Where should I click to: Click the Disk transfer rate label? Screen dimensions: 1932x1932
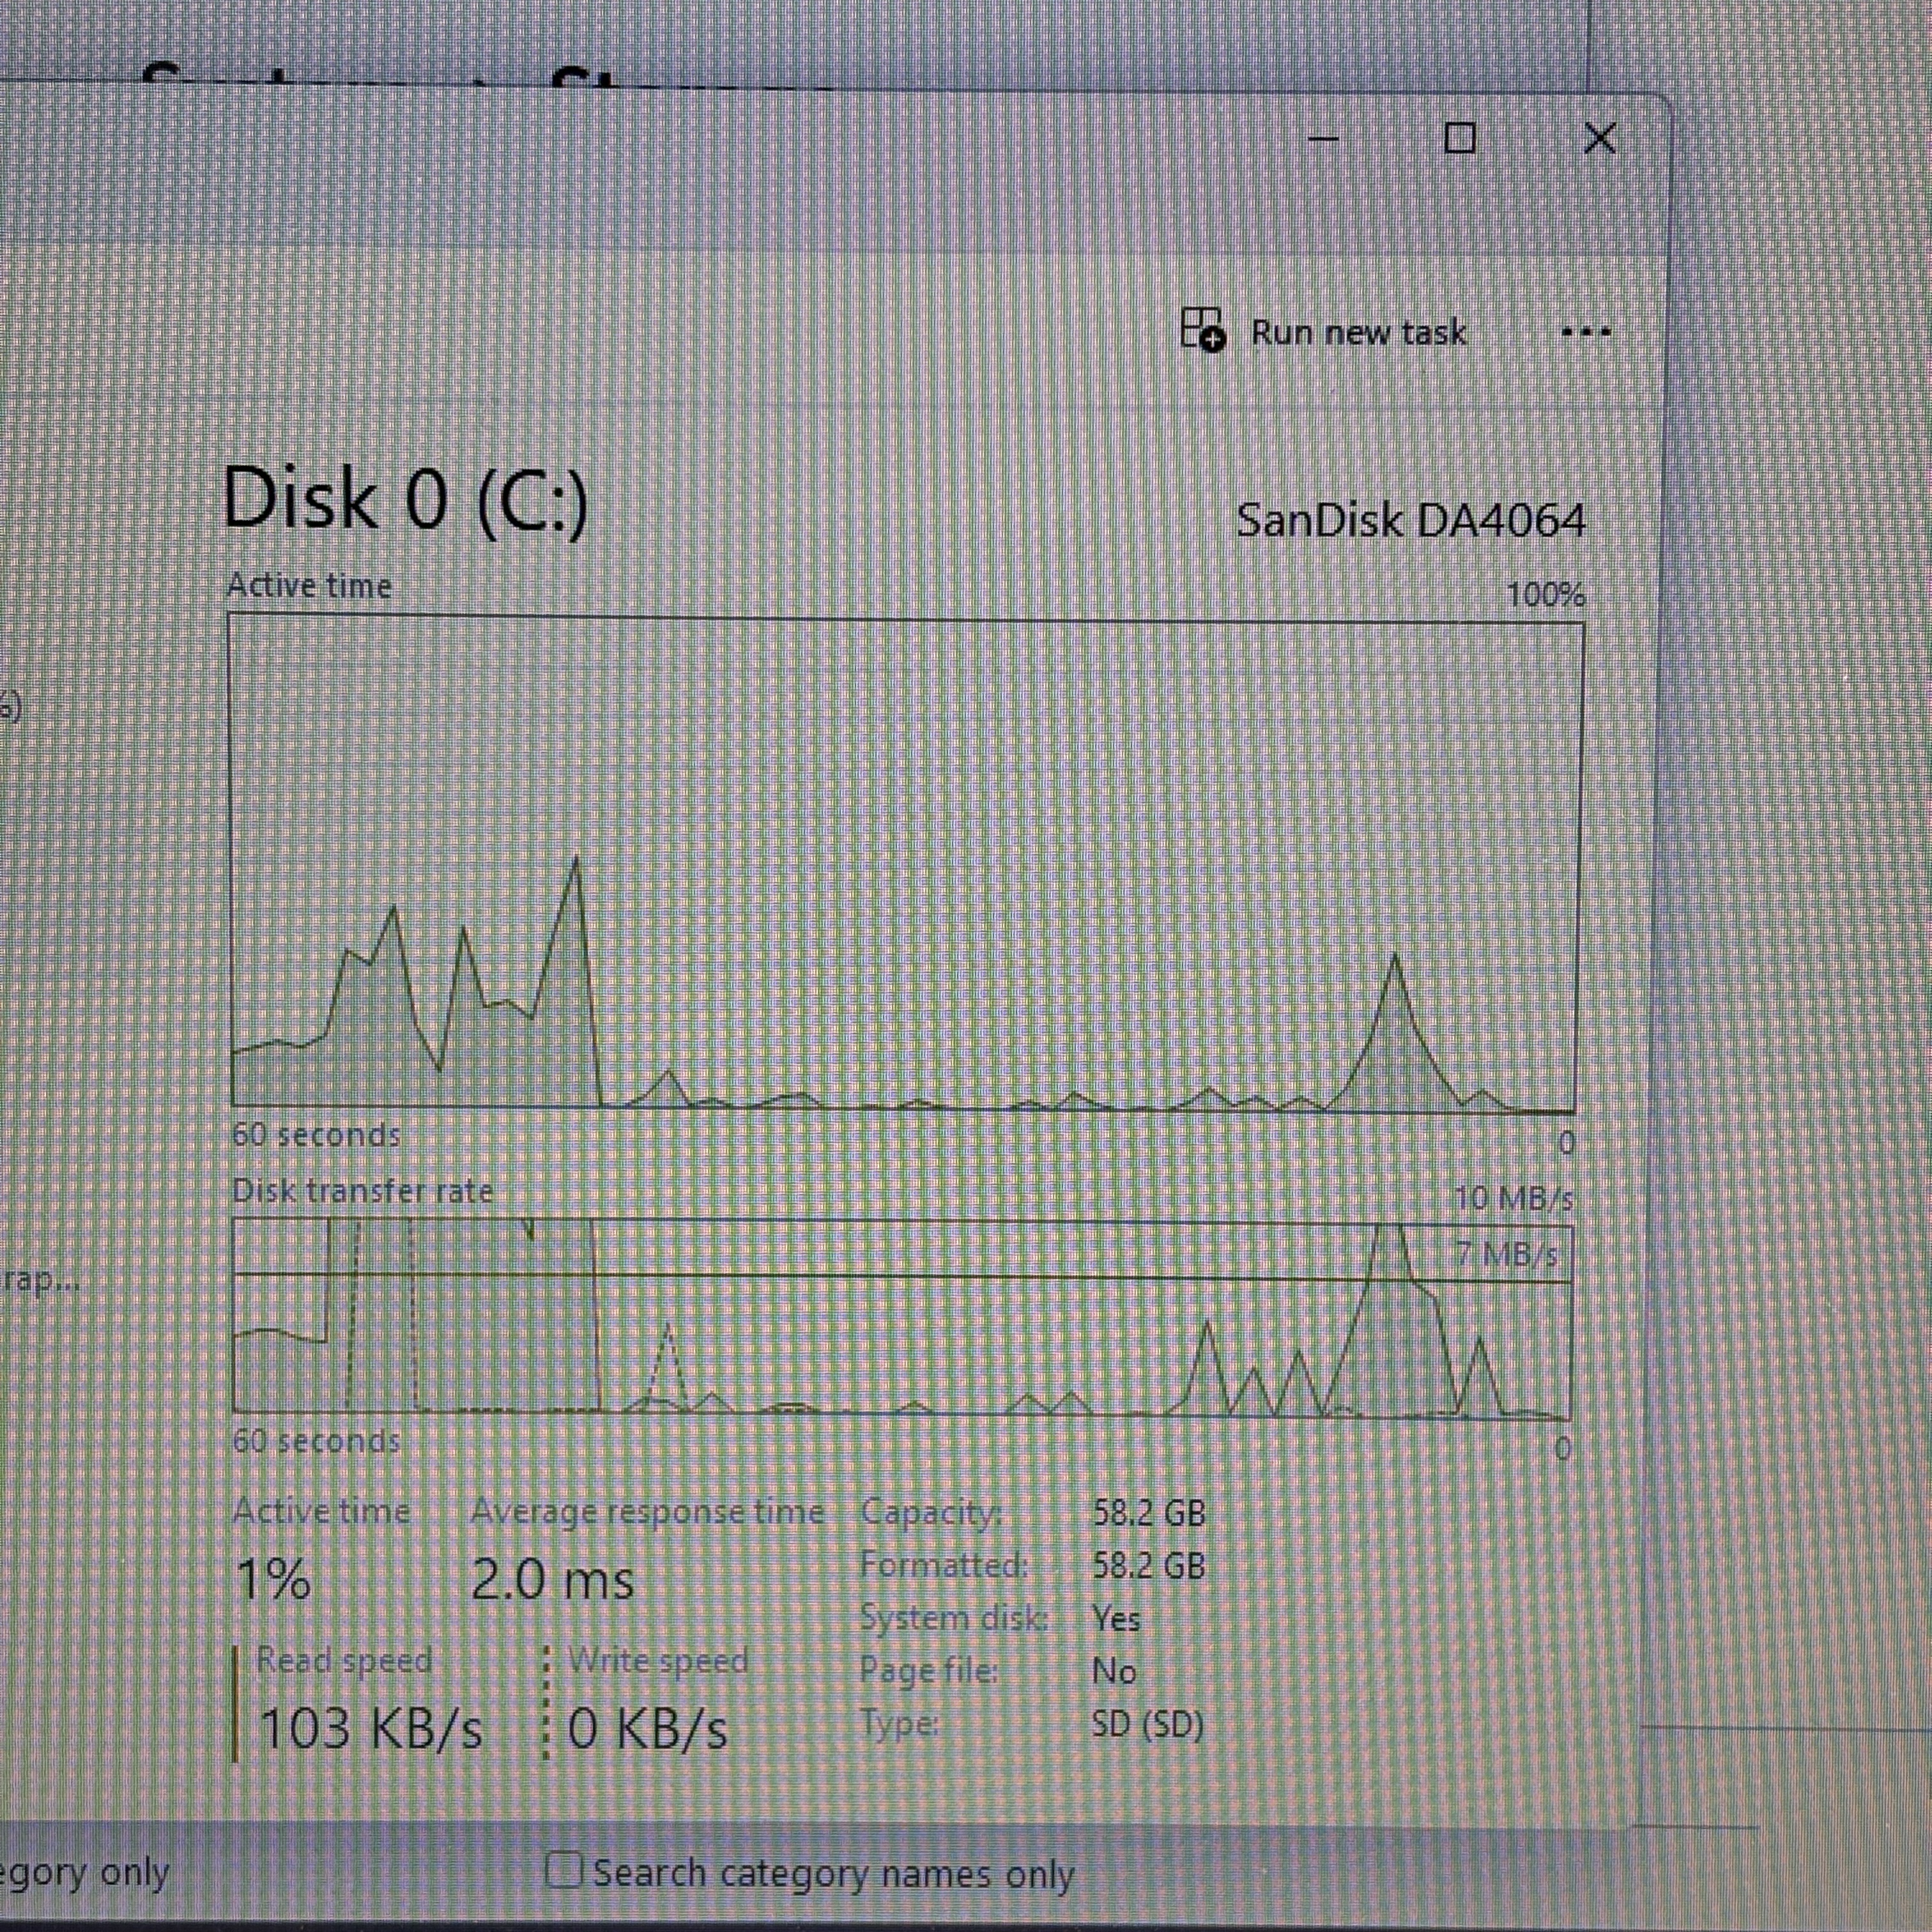(363, 1191)
